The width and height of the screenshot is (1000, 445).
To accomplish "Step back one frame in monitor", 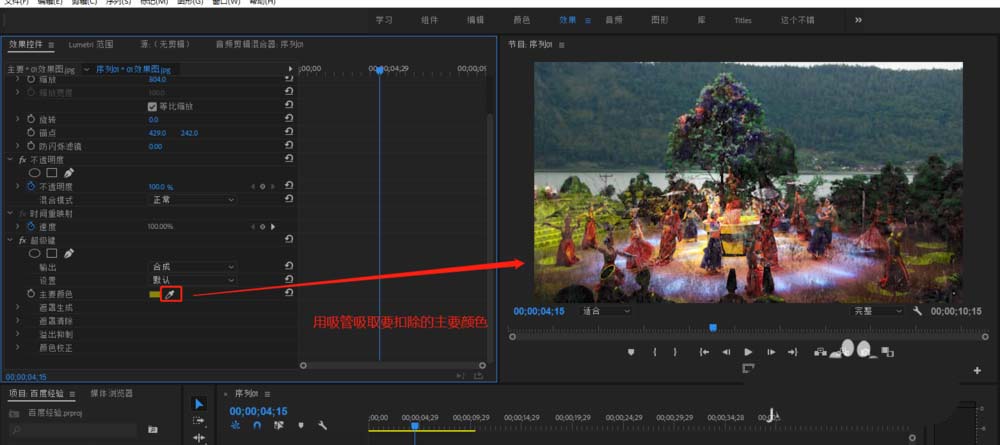I will 726,352.
